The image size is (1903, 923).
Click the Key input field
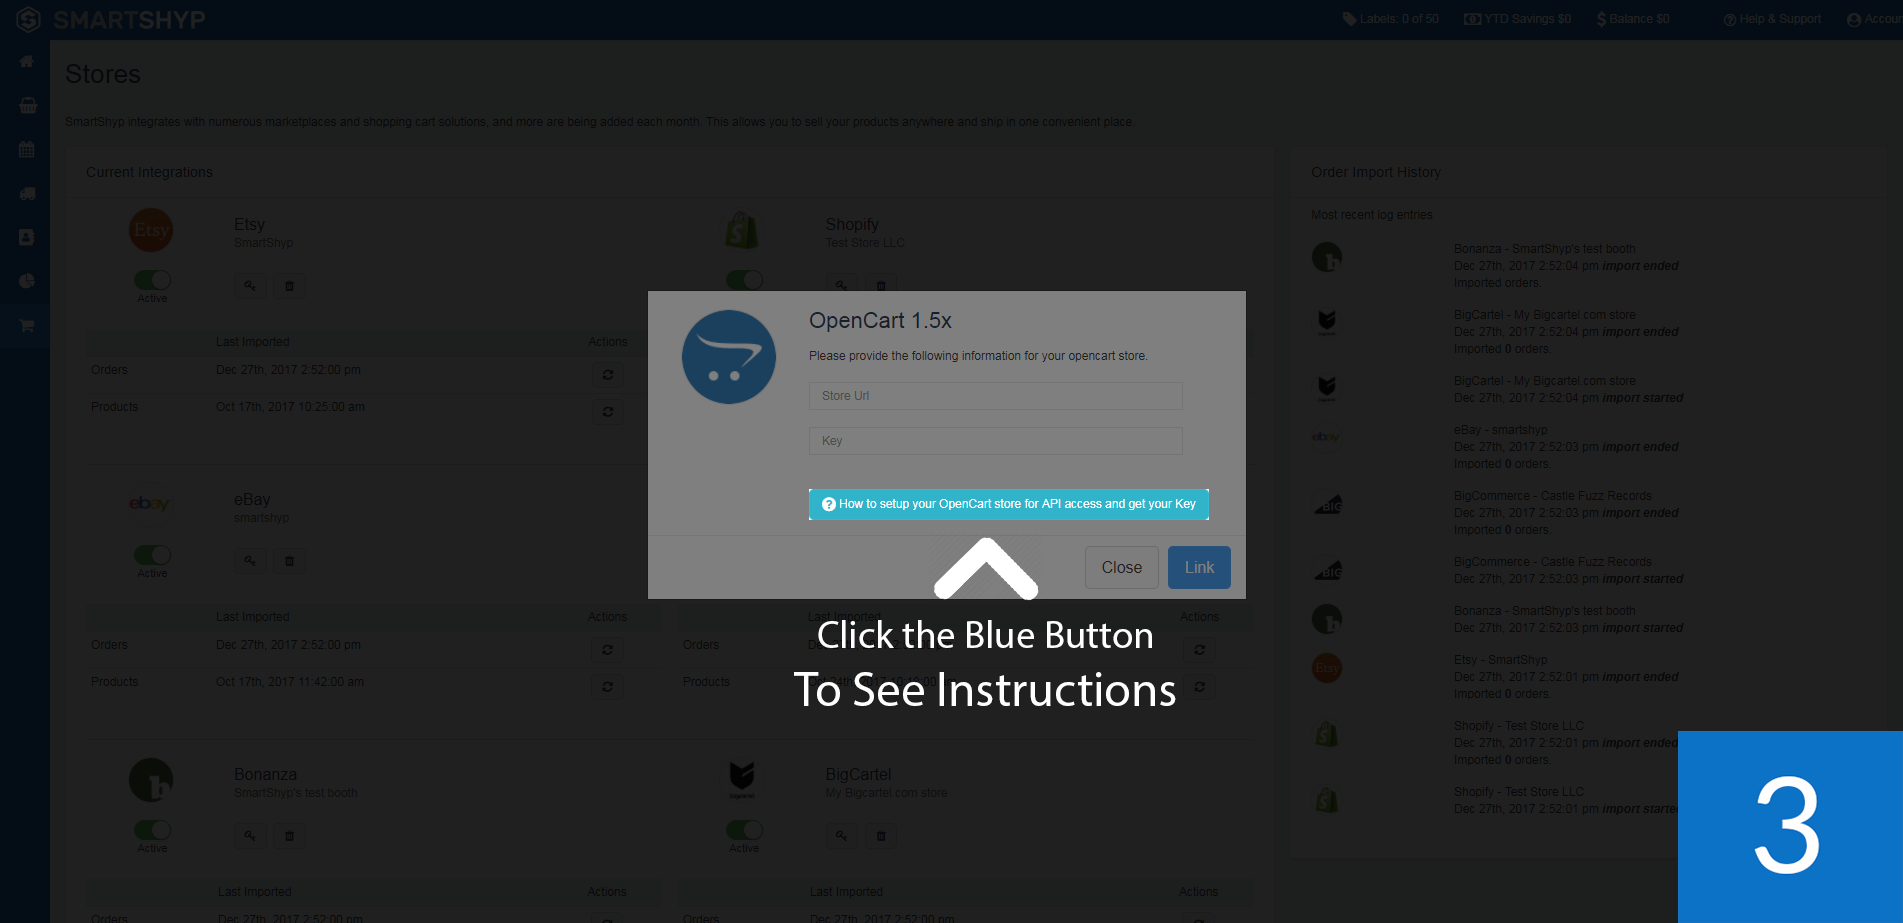[x=995, y=441]
